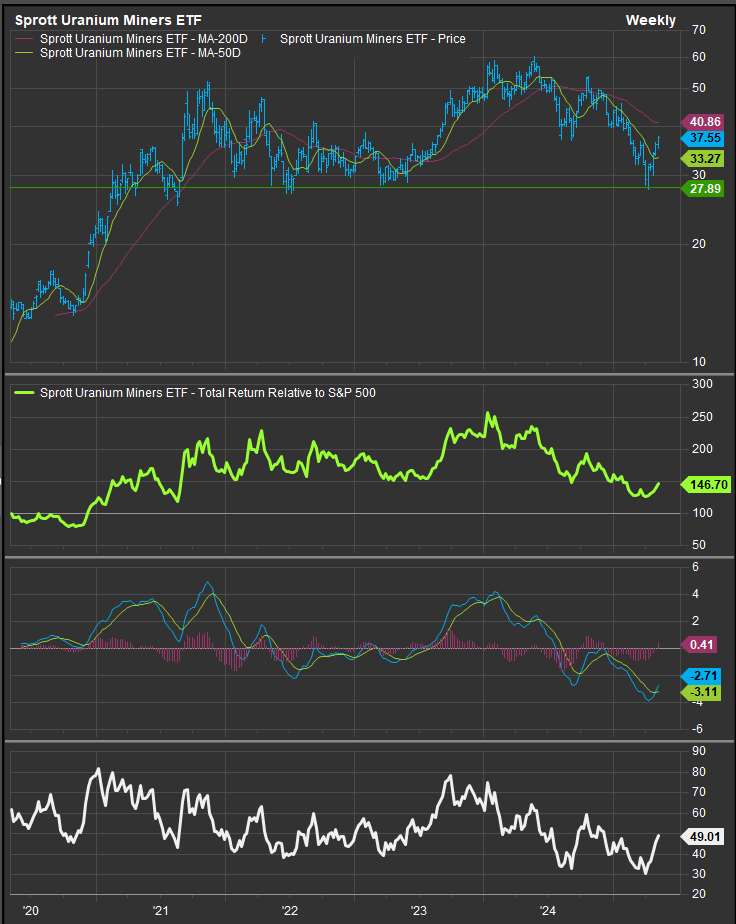Select the MA-200D legend entry
The width and height of the screenshot is (736, 924).
(x=130, y=39)
